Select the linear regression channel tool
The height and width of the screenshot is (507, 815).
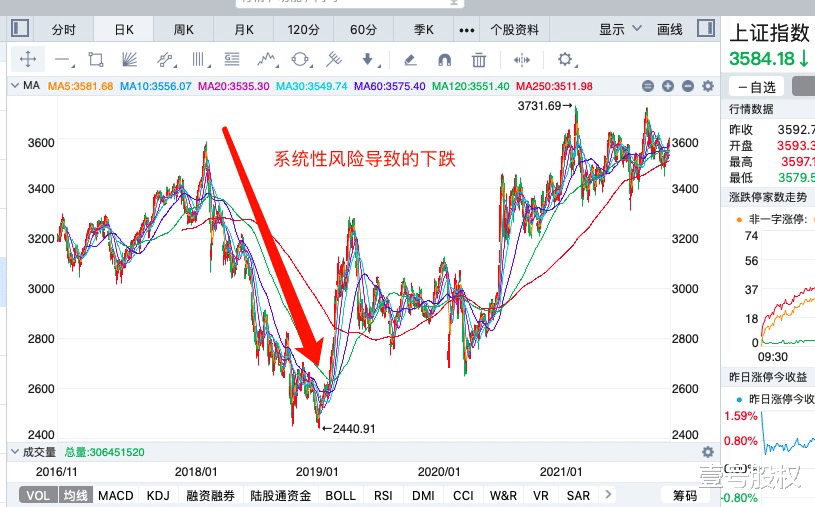[x=165, y=60]
